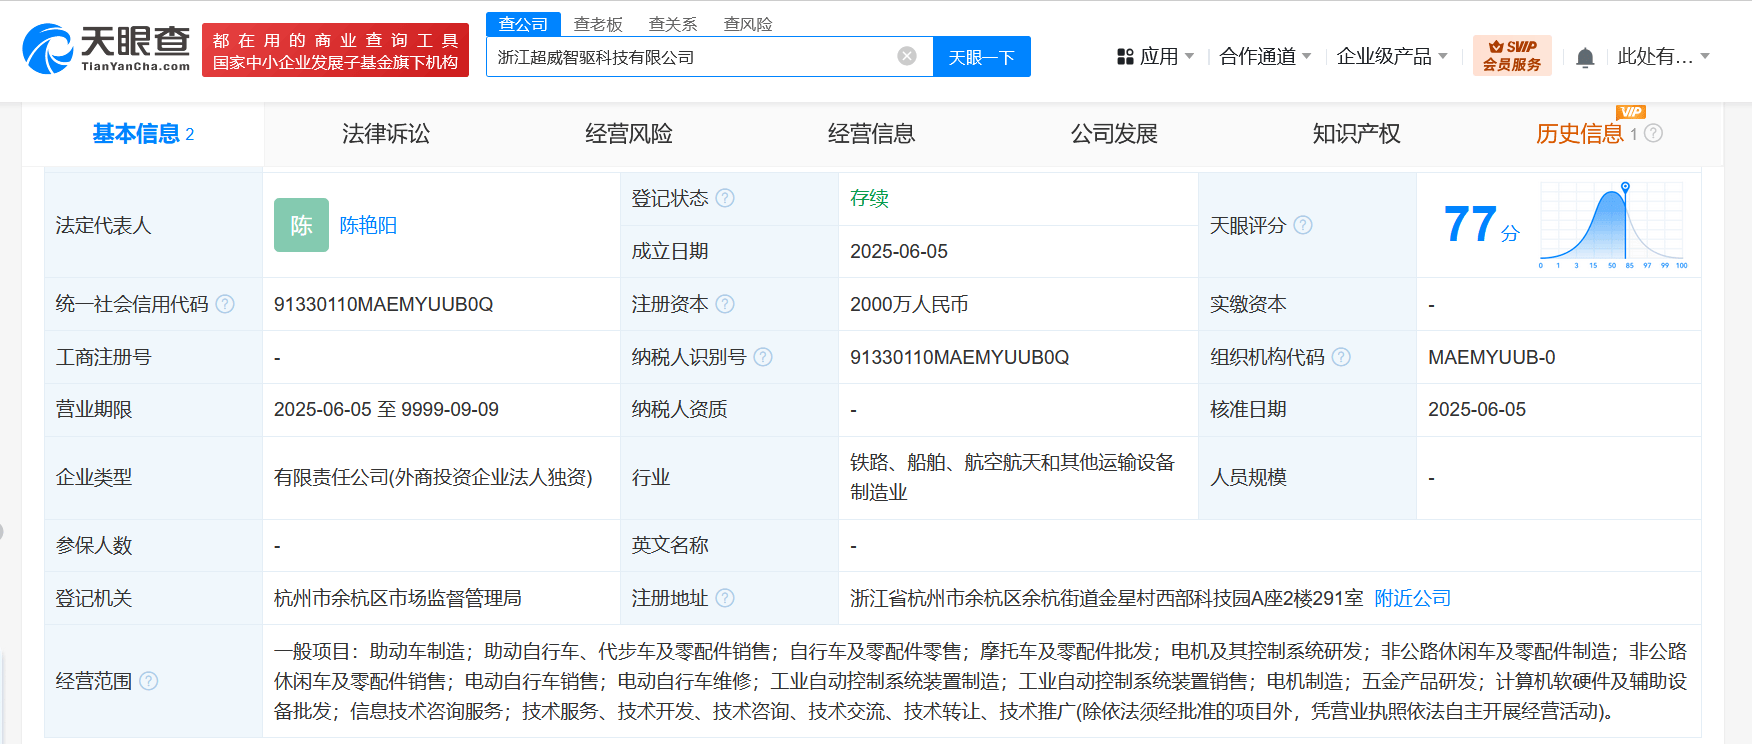
Task: Open the notification bell
Action: coord(1585,58)
